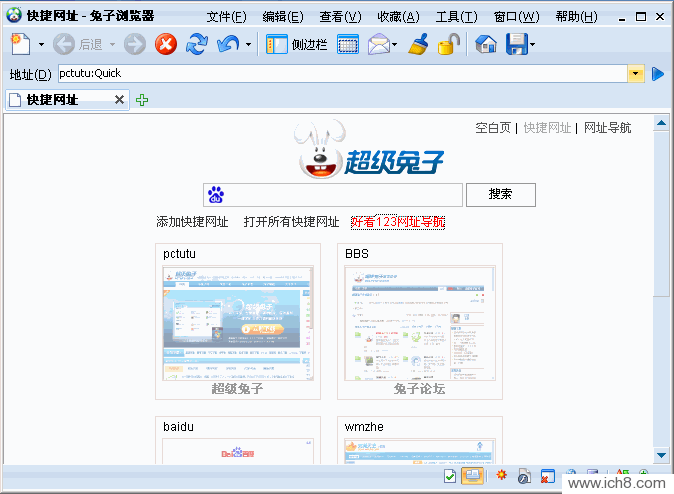Click the 超级兔子 caption under pctutu
Image resolution: width=674 pixels, height=494 pixels.
(237, 389)
